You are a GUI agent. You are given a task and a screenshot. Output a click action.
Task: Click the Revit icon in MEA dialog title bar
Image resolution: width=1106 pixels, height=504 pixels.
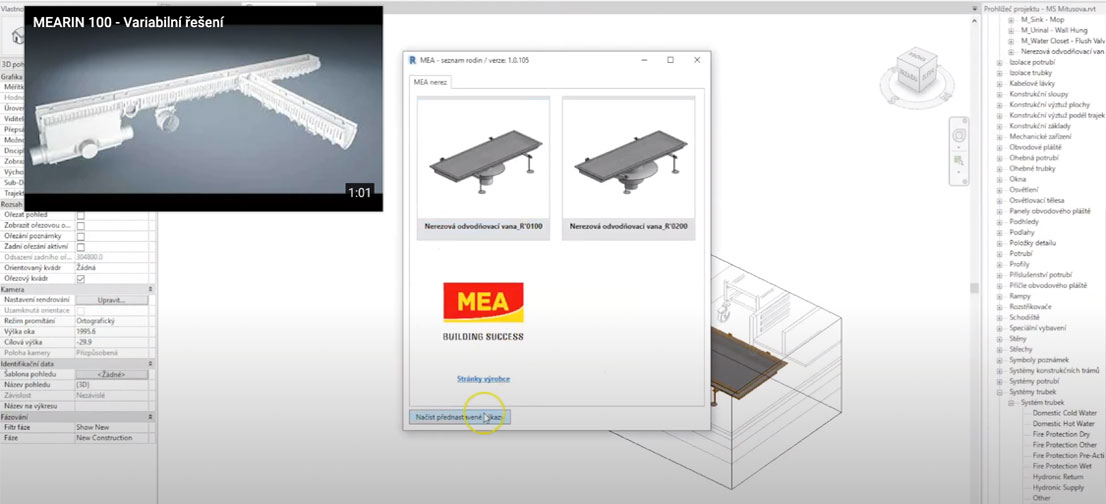tap(413, 61)
